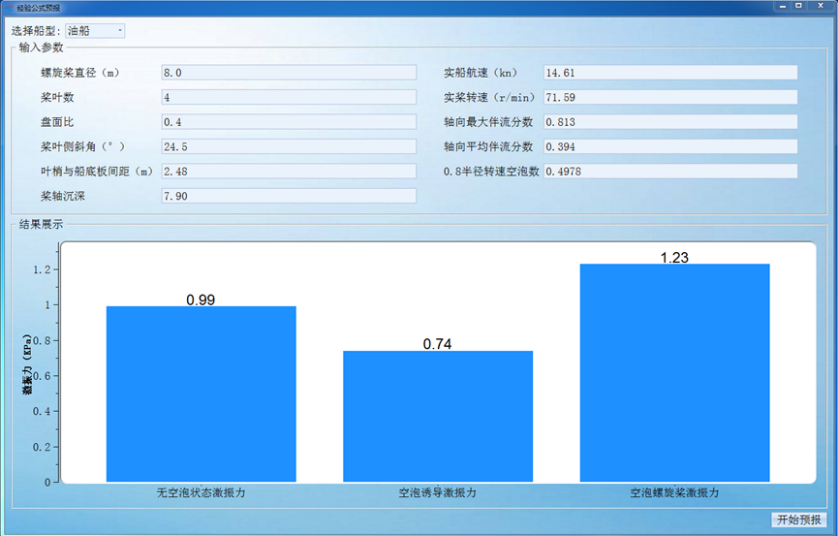838x536 pixels.
Task: Edit the 桨叶侧斜角 field
Action: click(x=288, y=146)
